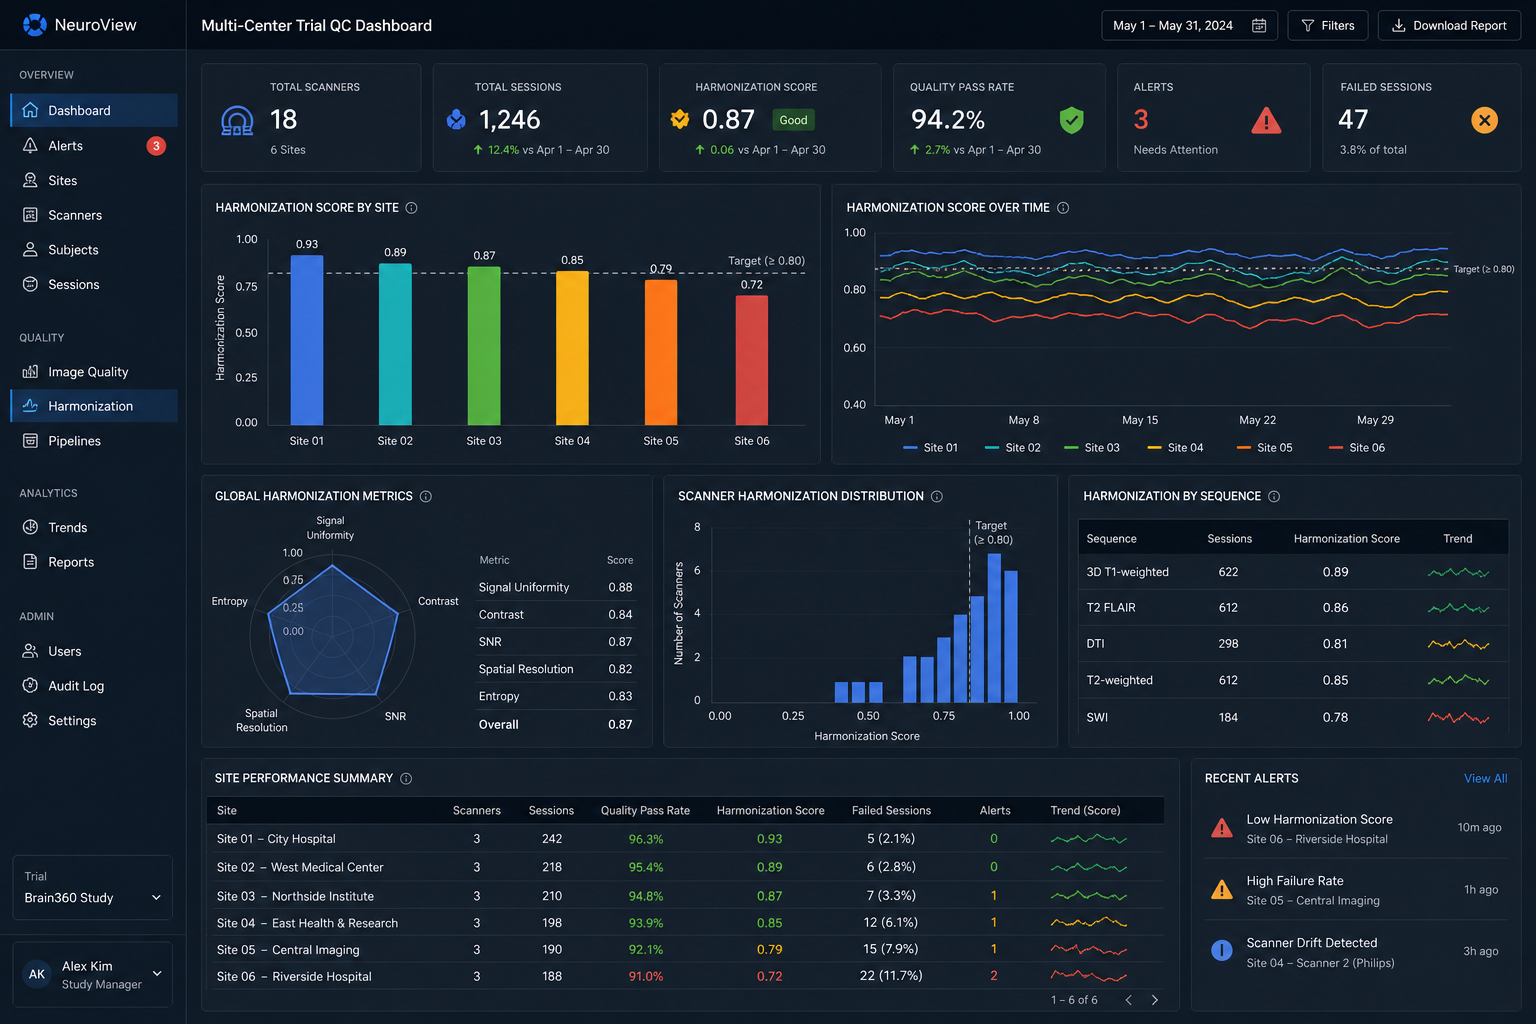
Task: Open the May 1 – May 31, 2024 date picker
Action: [1189, 26]
